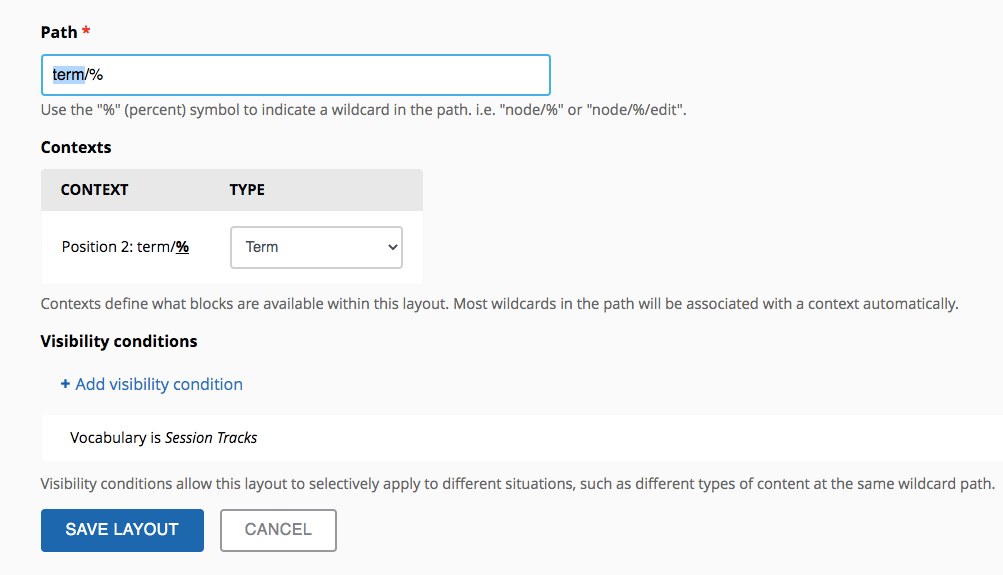Click the wildcard help text under Path field
The image size is (1003, 575).
click(x=363, y=110)
